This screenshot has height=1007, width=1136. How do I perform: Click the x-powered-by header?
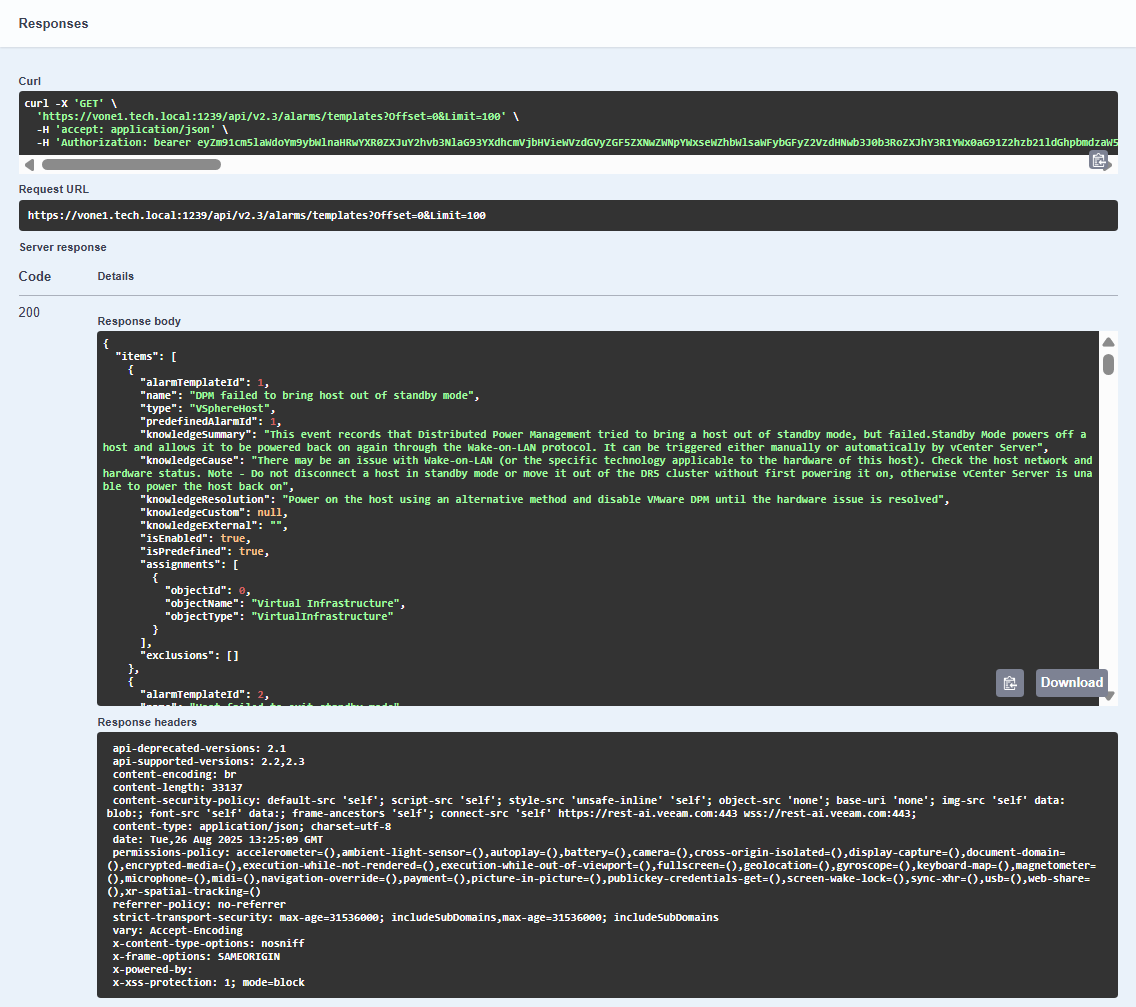pos(153,970)
